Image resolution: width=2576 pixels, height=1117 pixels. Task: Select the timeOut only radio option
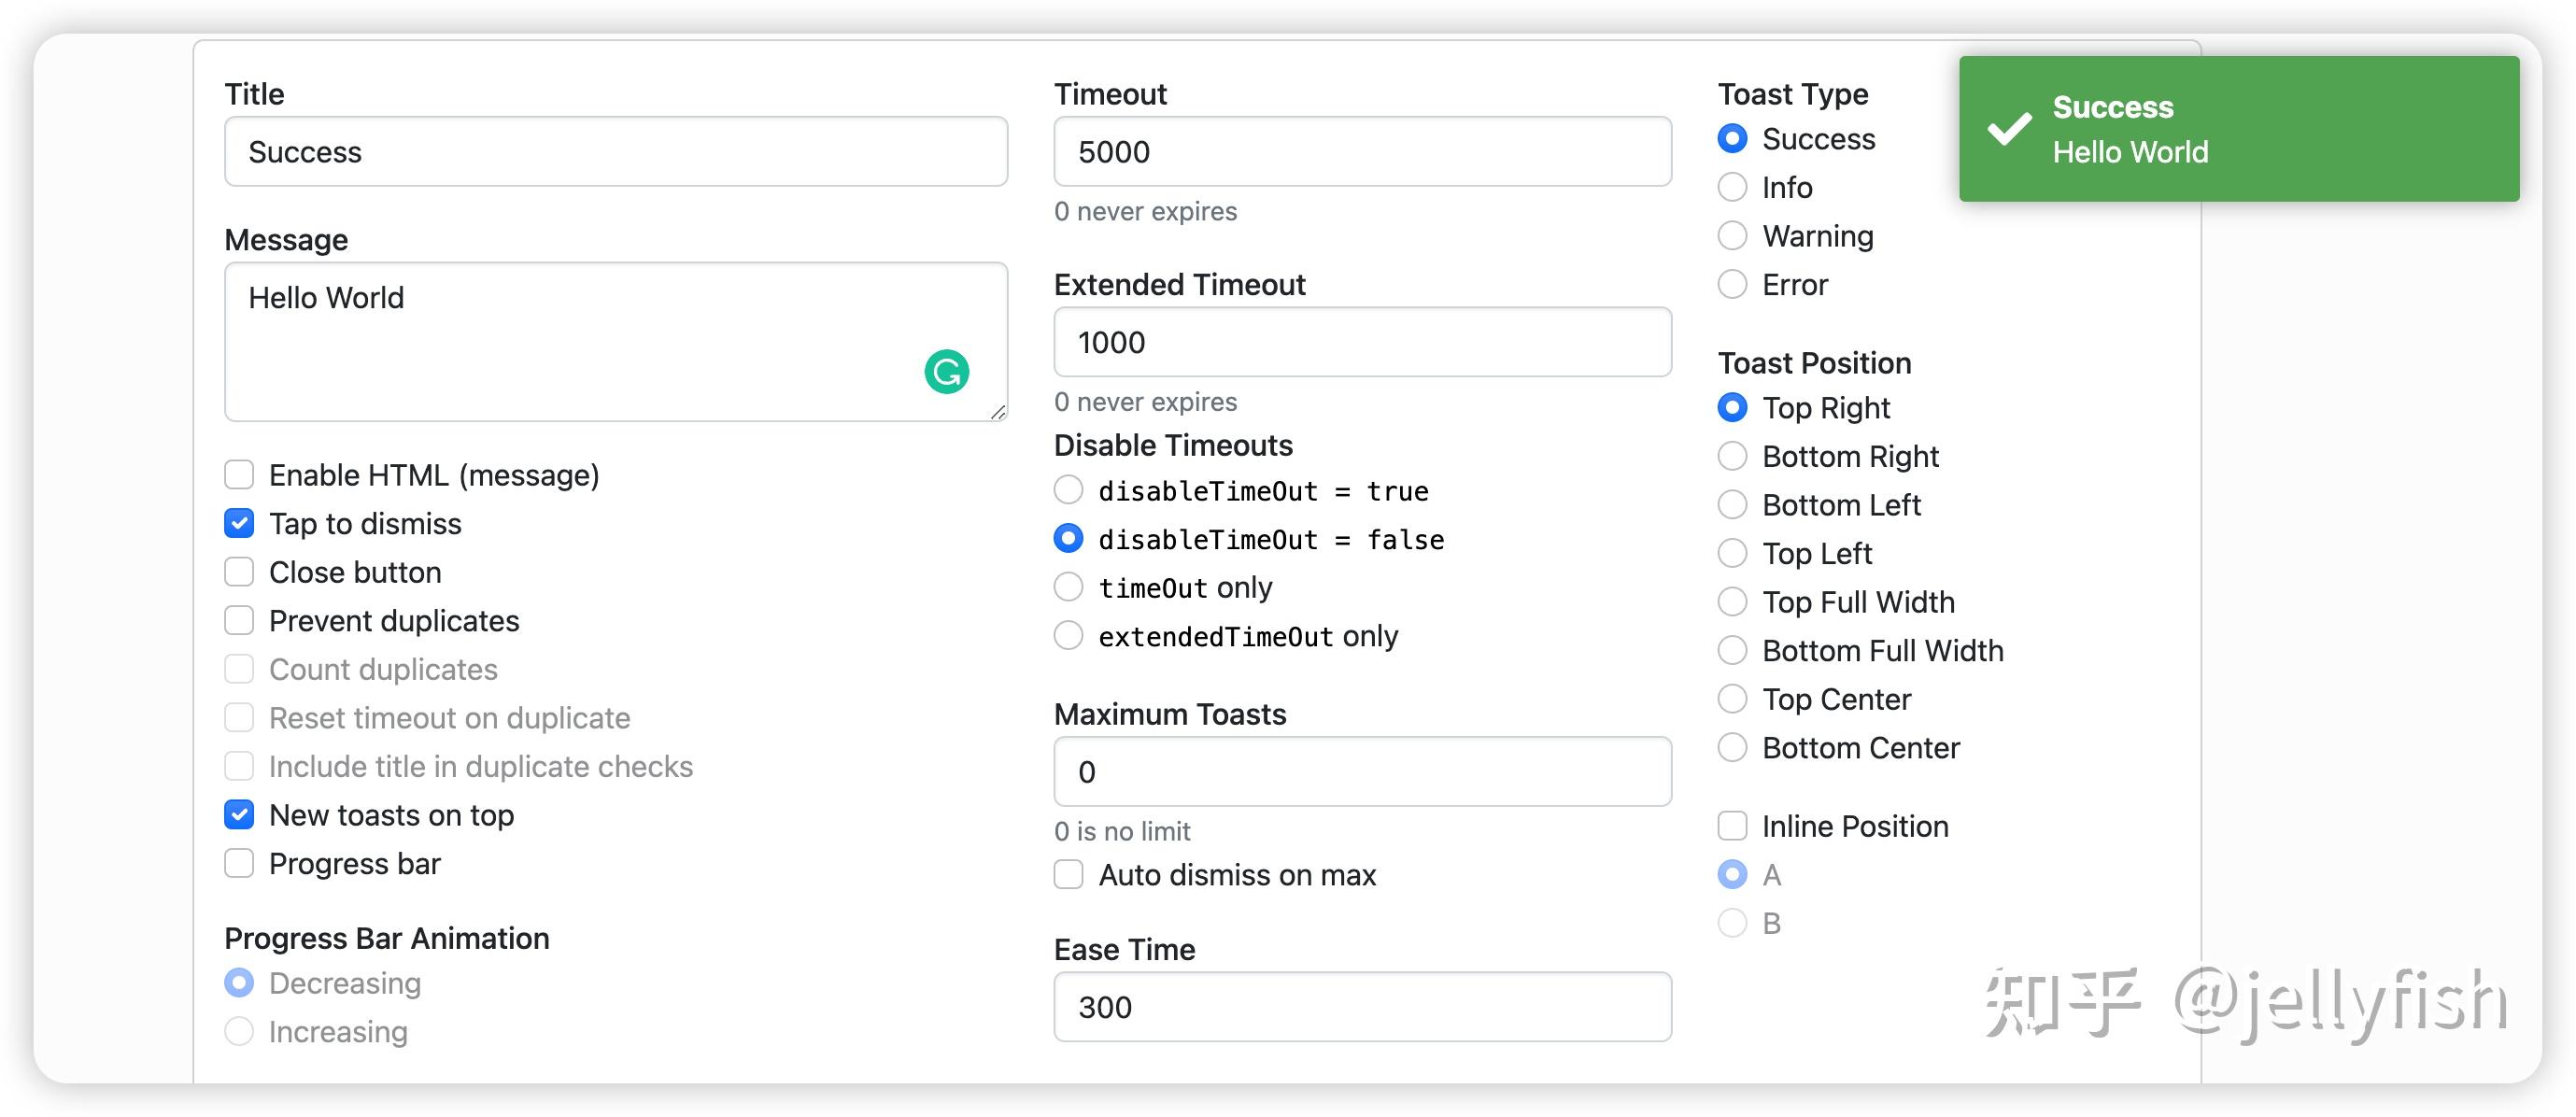pos(1068,587)
